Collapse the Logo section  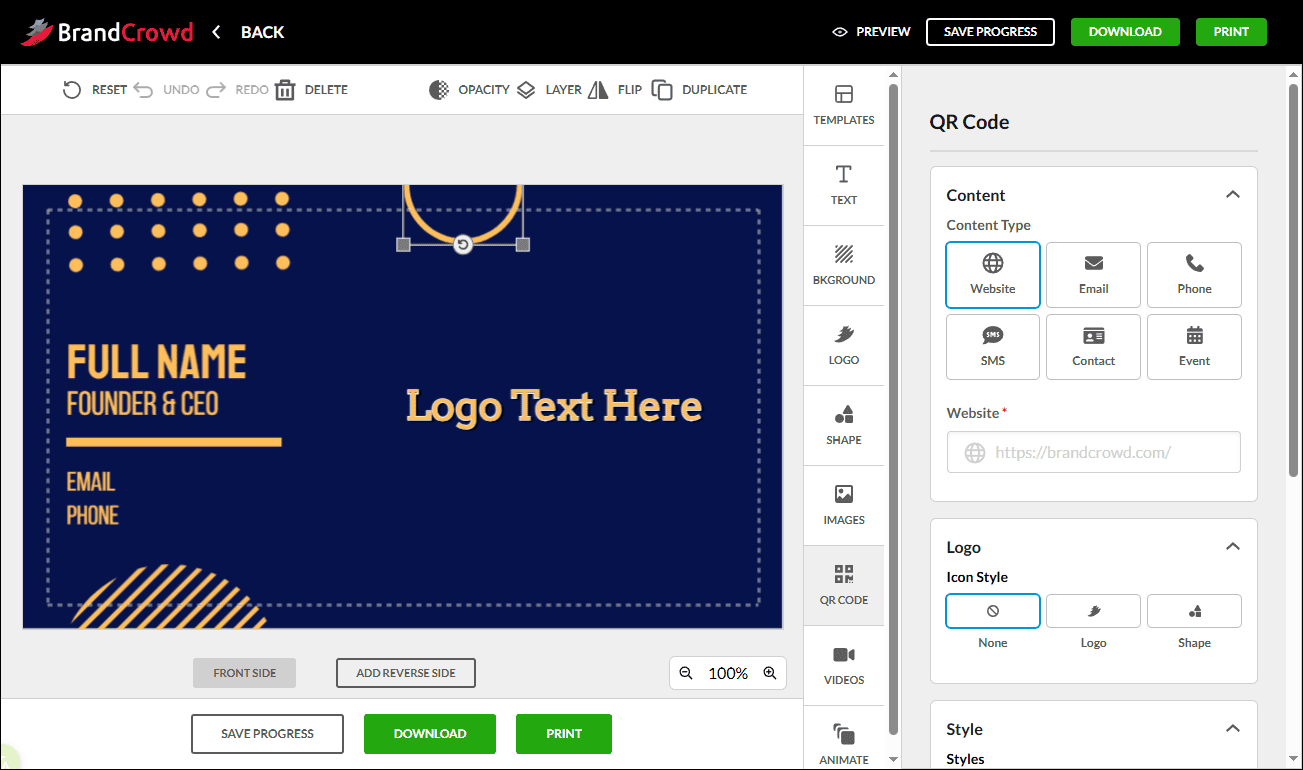(1232, 546)
